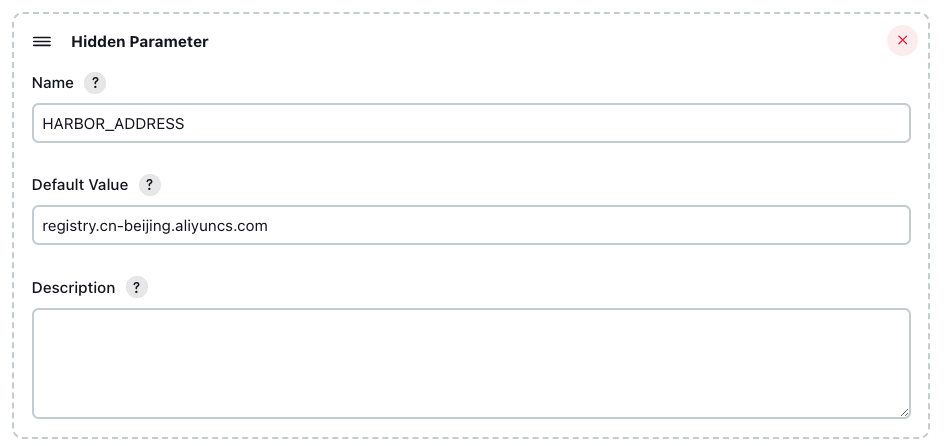Click the three-line reorder icon at top-left
Viewport: 947px width, 446px height.
click(x=42, y=42)
